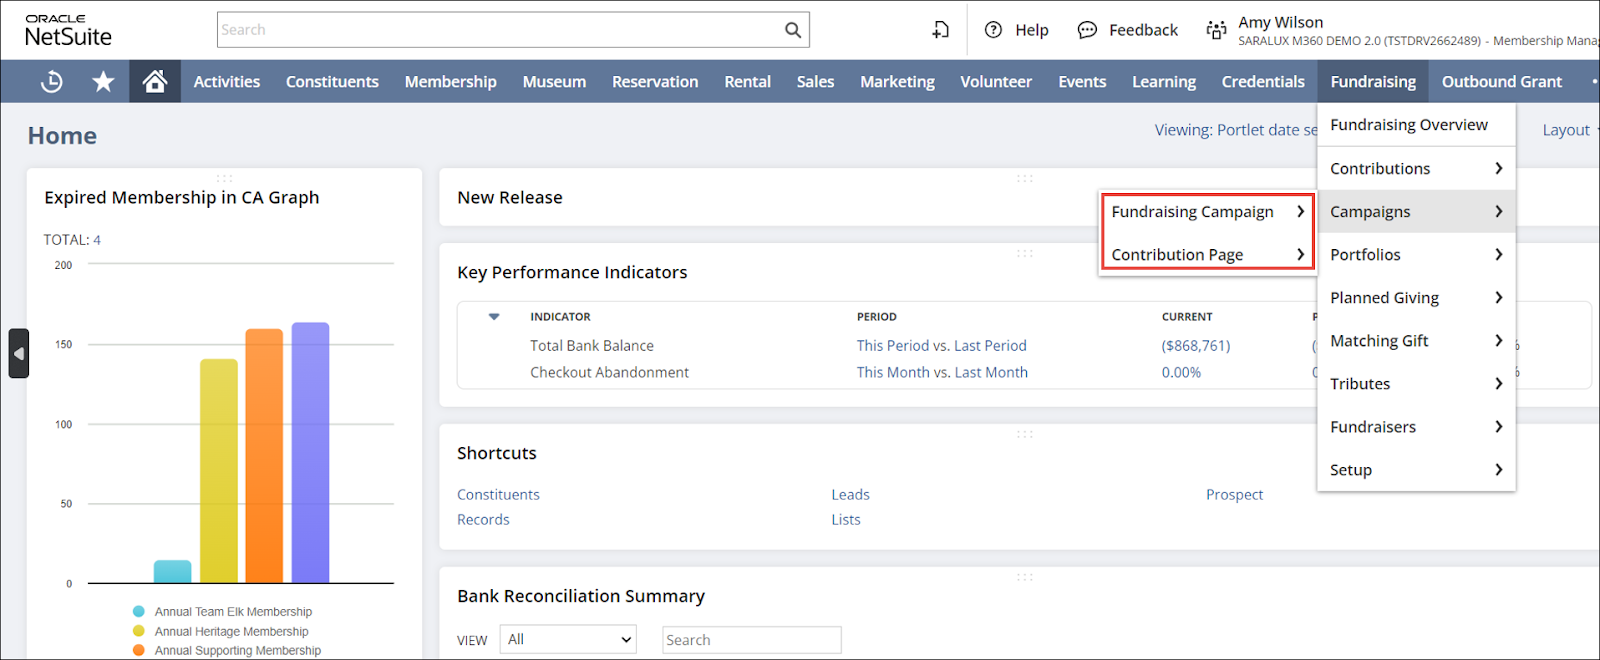The image size is (1600, 660).
Task: Open the Membership navigation tab
Action: pos(450,82)
